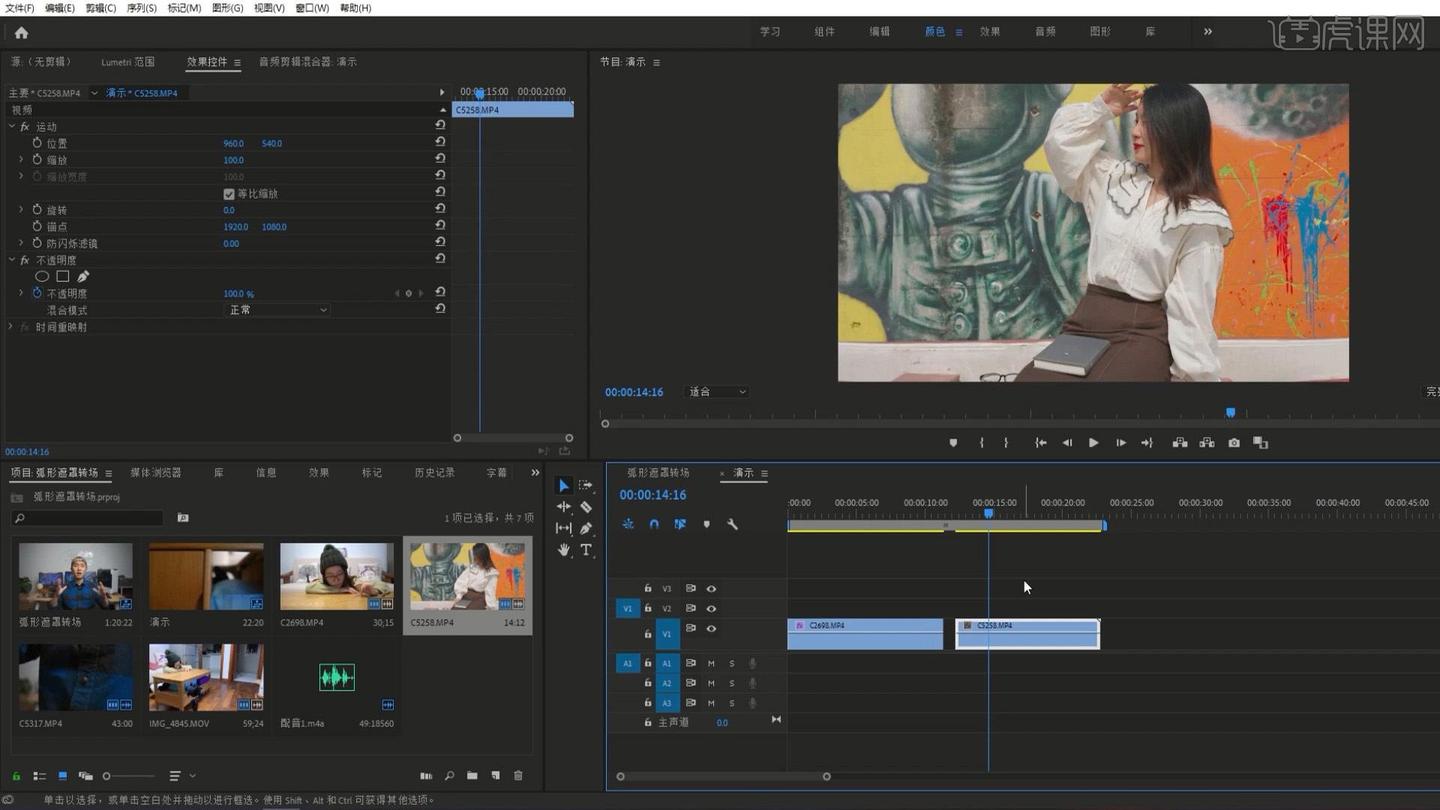Open the 适合 zoom level dropdown

coord(716,392)
